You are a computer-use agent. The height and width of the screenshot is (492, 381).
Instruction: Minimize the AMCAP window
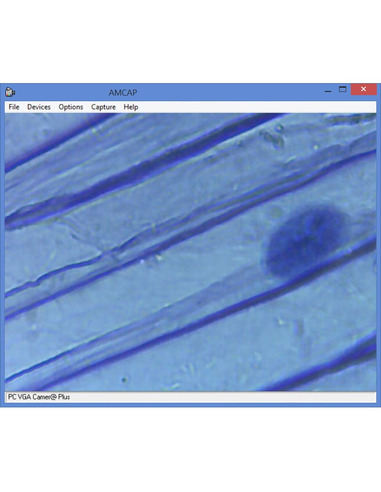click(328, 90)
